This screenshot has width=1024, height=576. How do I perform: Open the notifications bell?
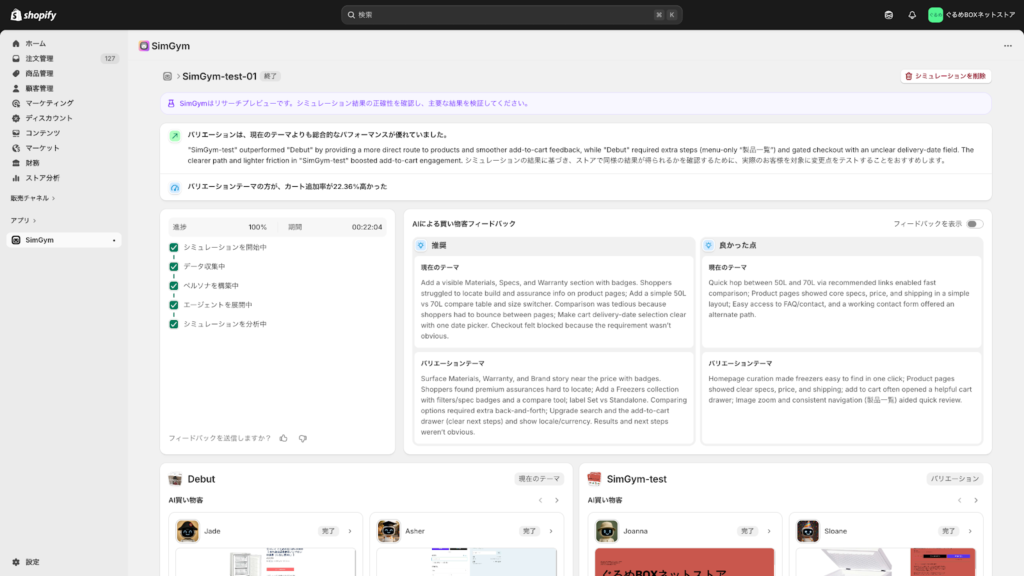click(x=912, y=15)
